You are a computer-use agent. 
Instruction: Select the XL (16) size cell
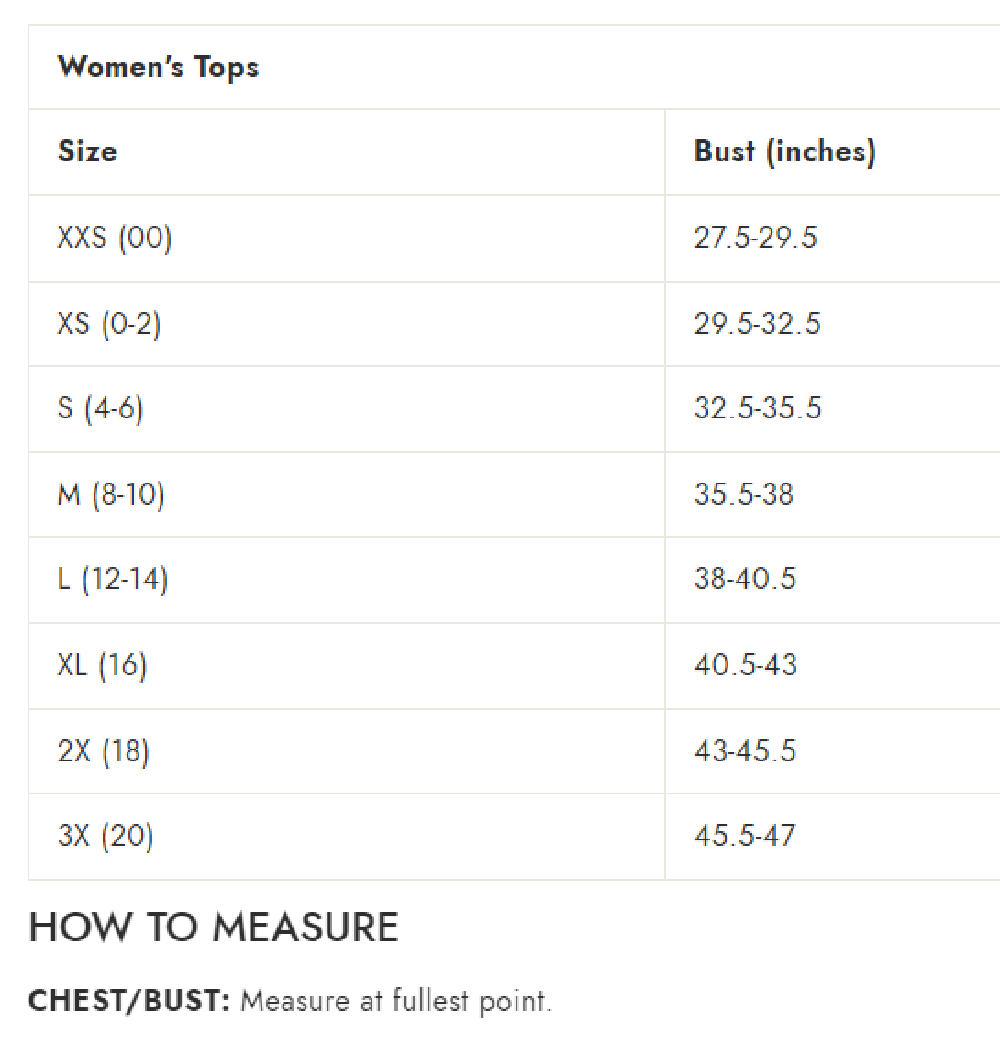[102, 665]
